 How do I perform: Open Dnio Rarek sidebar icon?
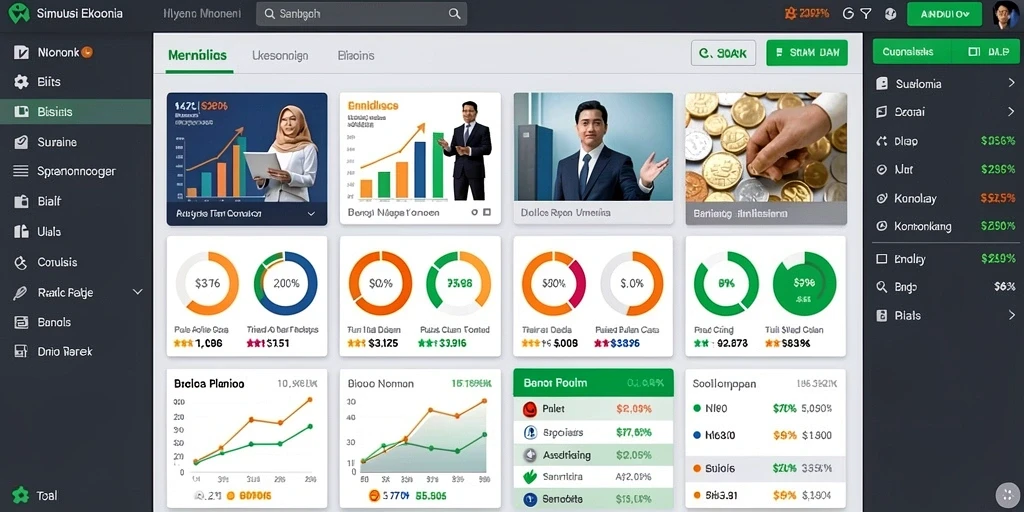(21, 351)
